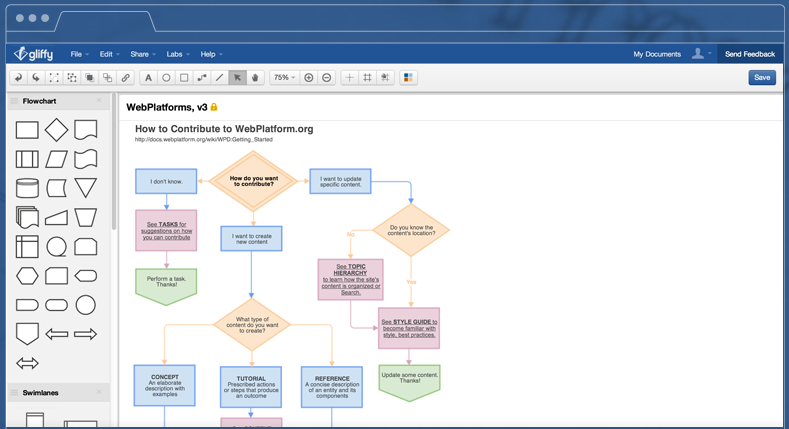Pick the Data parallelogram shape

click(x=56, y=159)
